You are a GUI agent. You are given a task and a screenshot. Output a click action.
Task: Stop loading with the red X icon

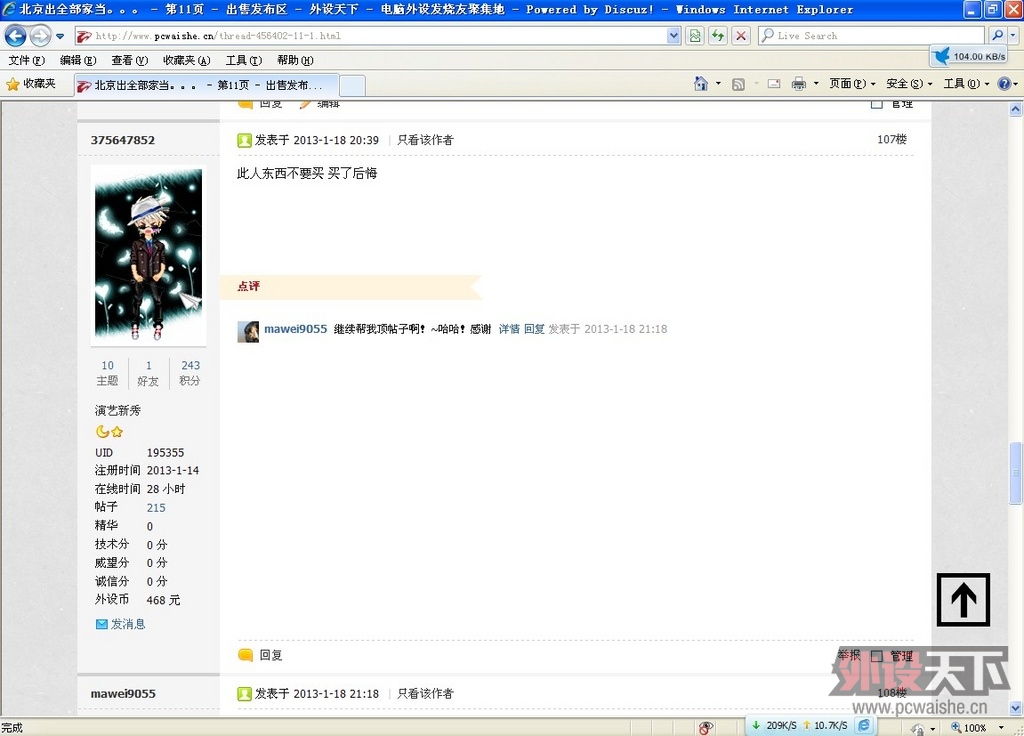click(741, 36)
